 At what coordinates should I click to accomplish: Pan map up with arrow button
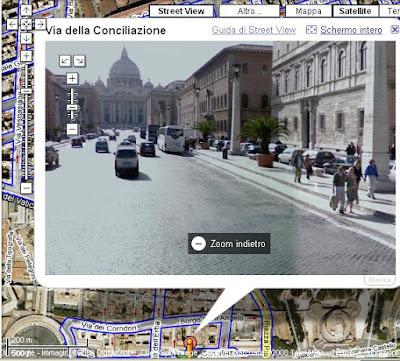(x=26, y=10)
